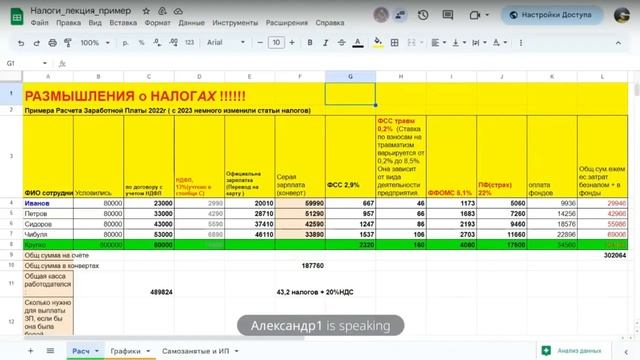
Task: Open the Вставка menu
Action: 123,23
